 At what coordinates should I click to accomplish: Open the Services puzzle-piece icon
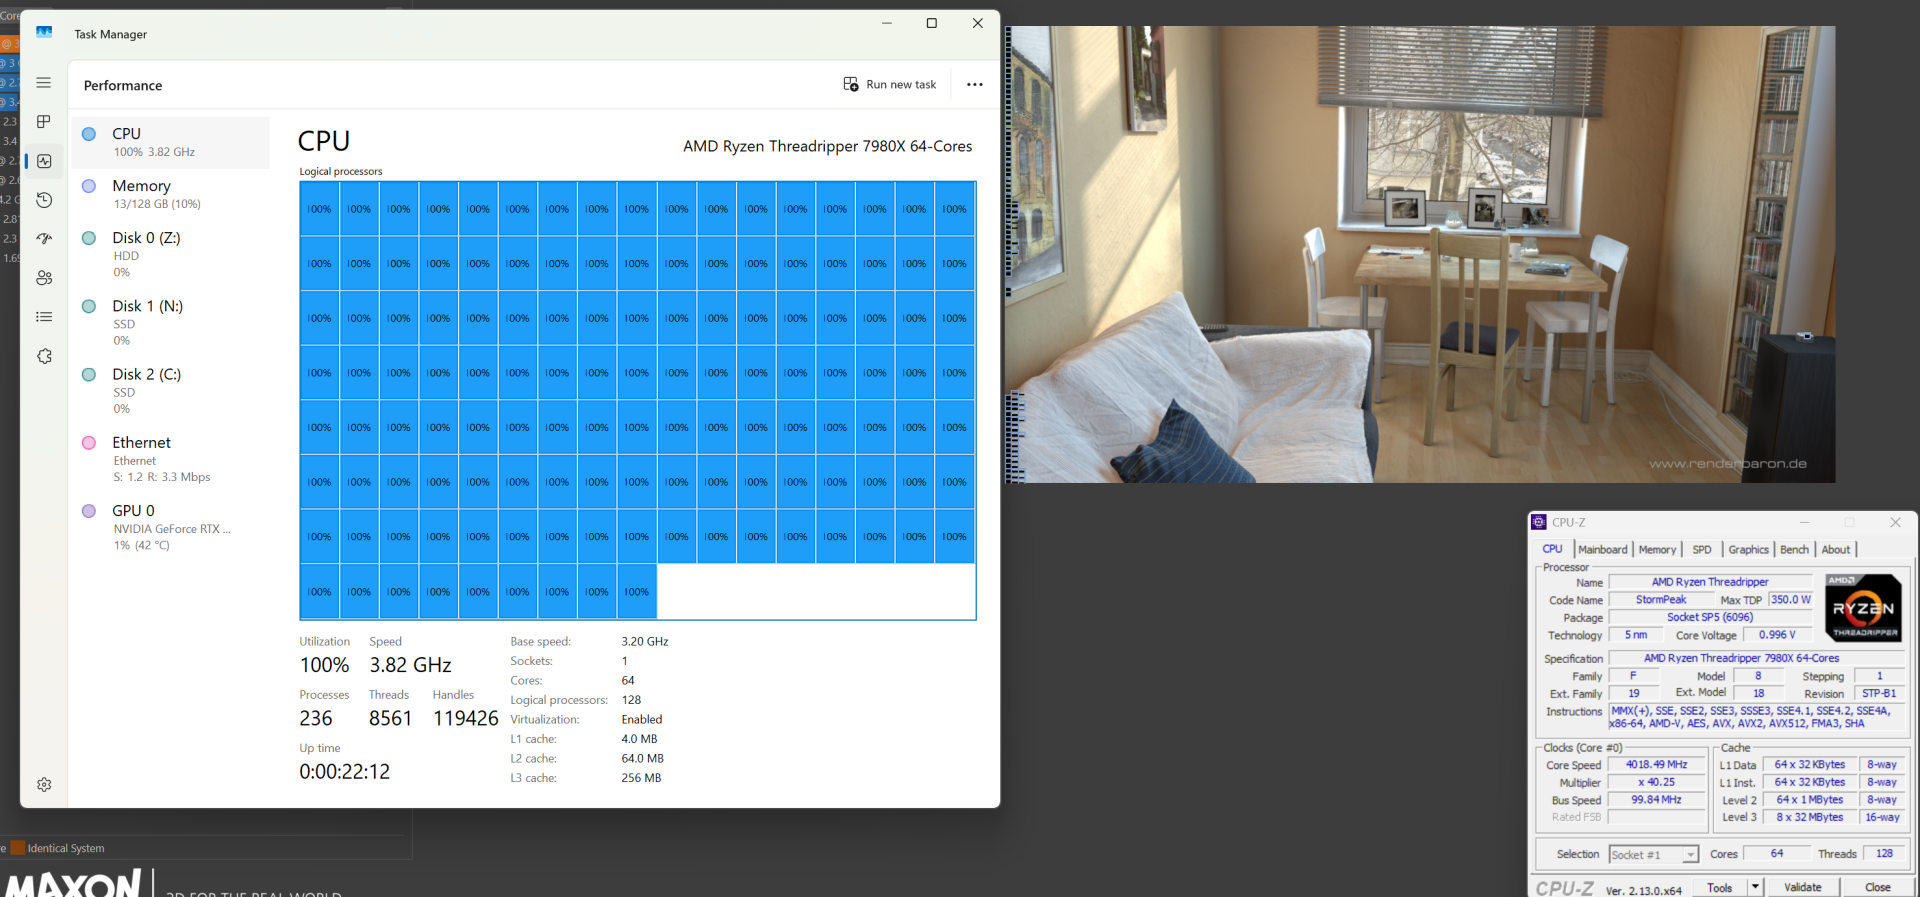coord(44,356)
